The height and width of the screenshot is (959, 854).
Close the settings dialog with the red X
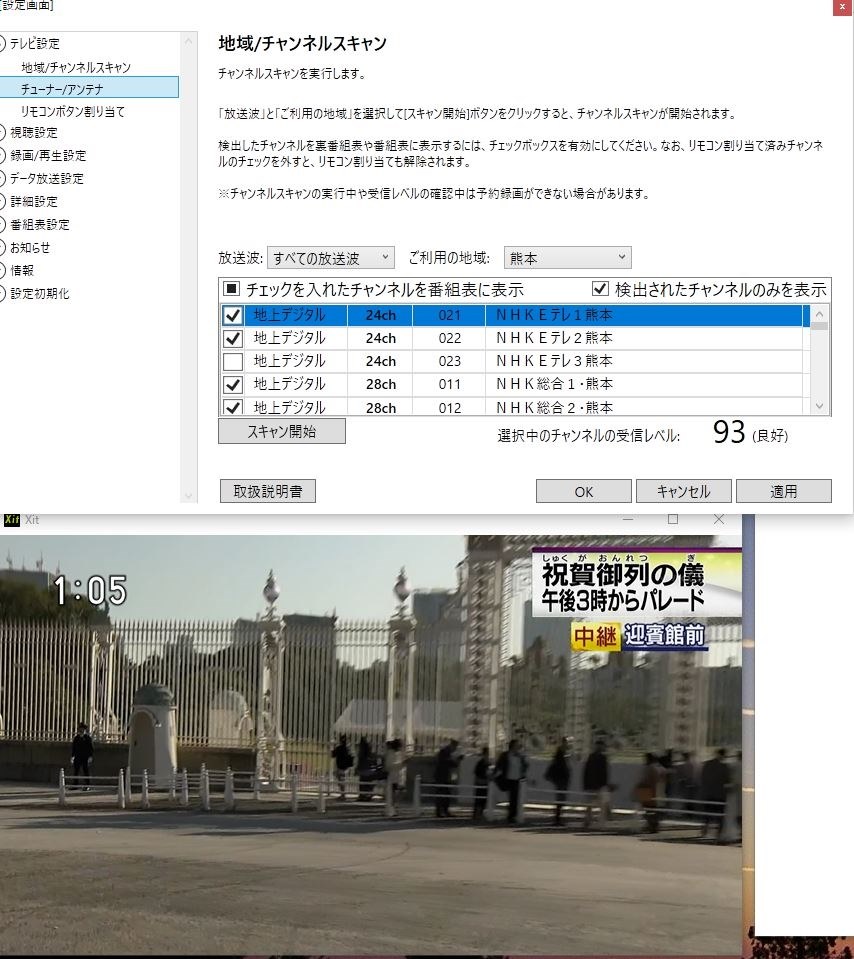click(842, 7)
